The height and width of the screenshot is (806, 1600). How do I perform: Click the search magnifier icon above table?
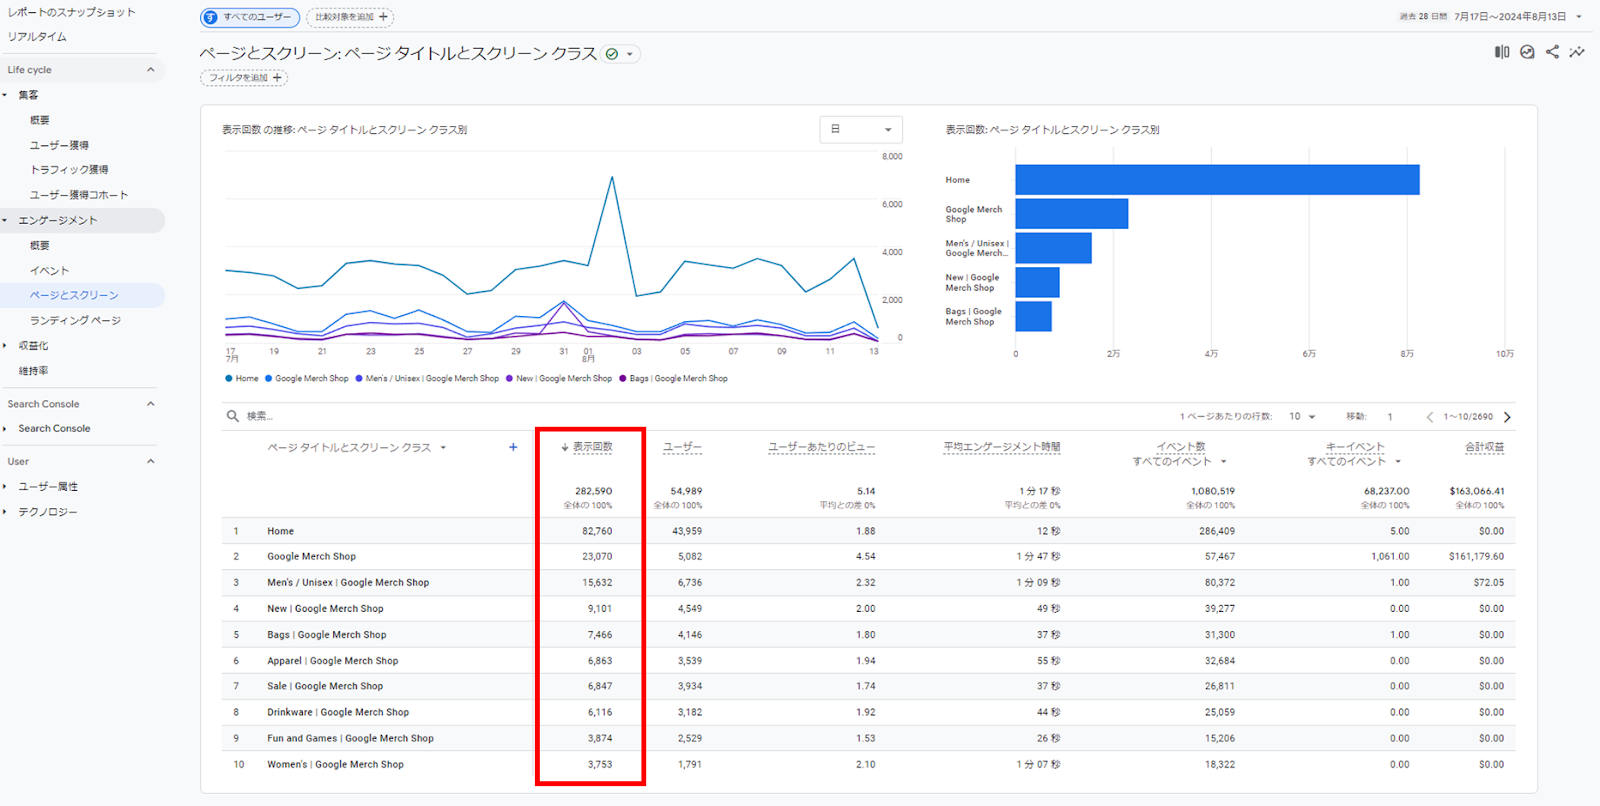point(232,416)
